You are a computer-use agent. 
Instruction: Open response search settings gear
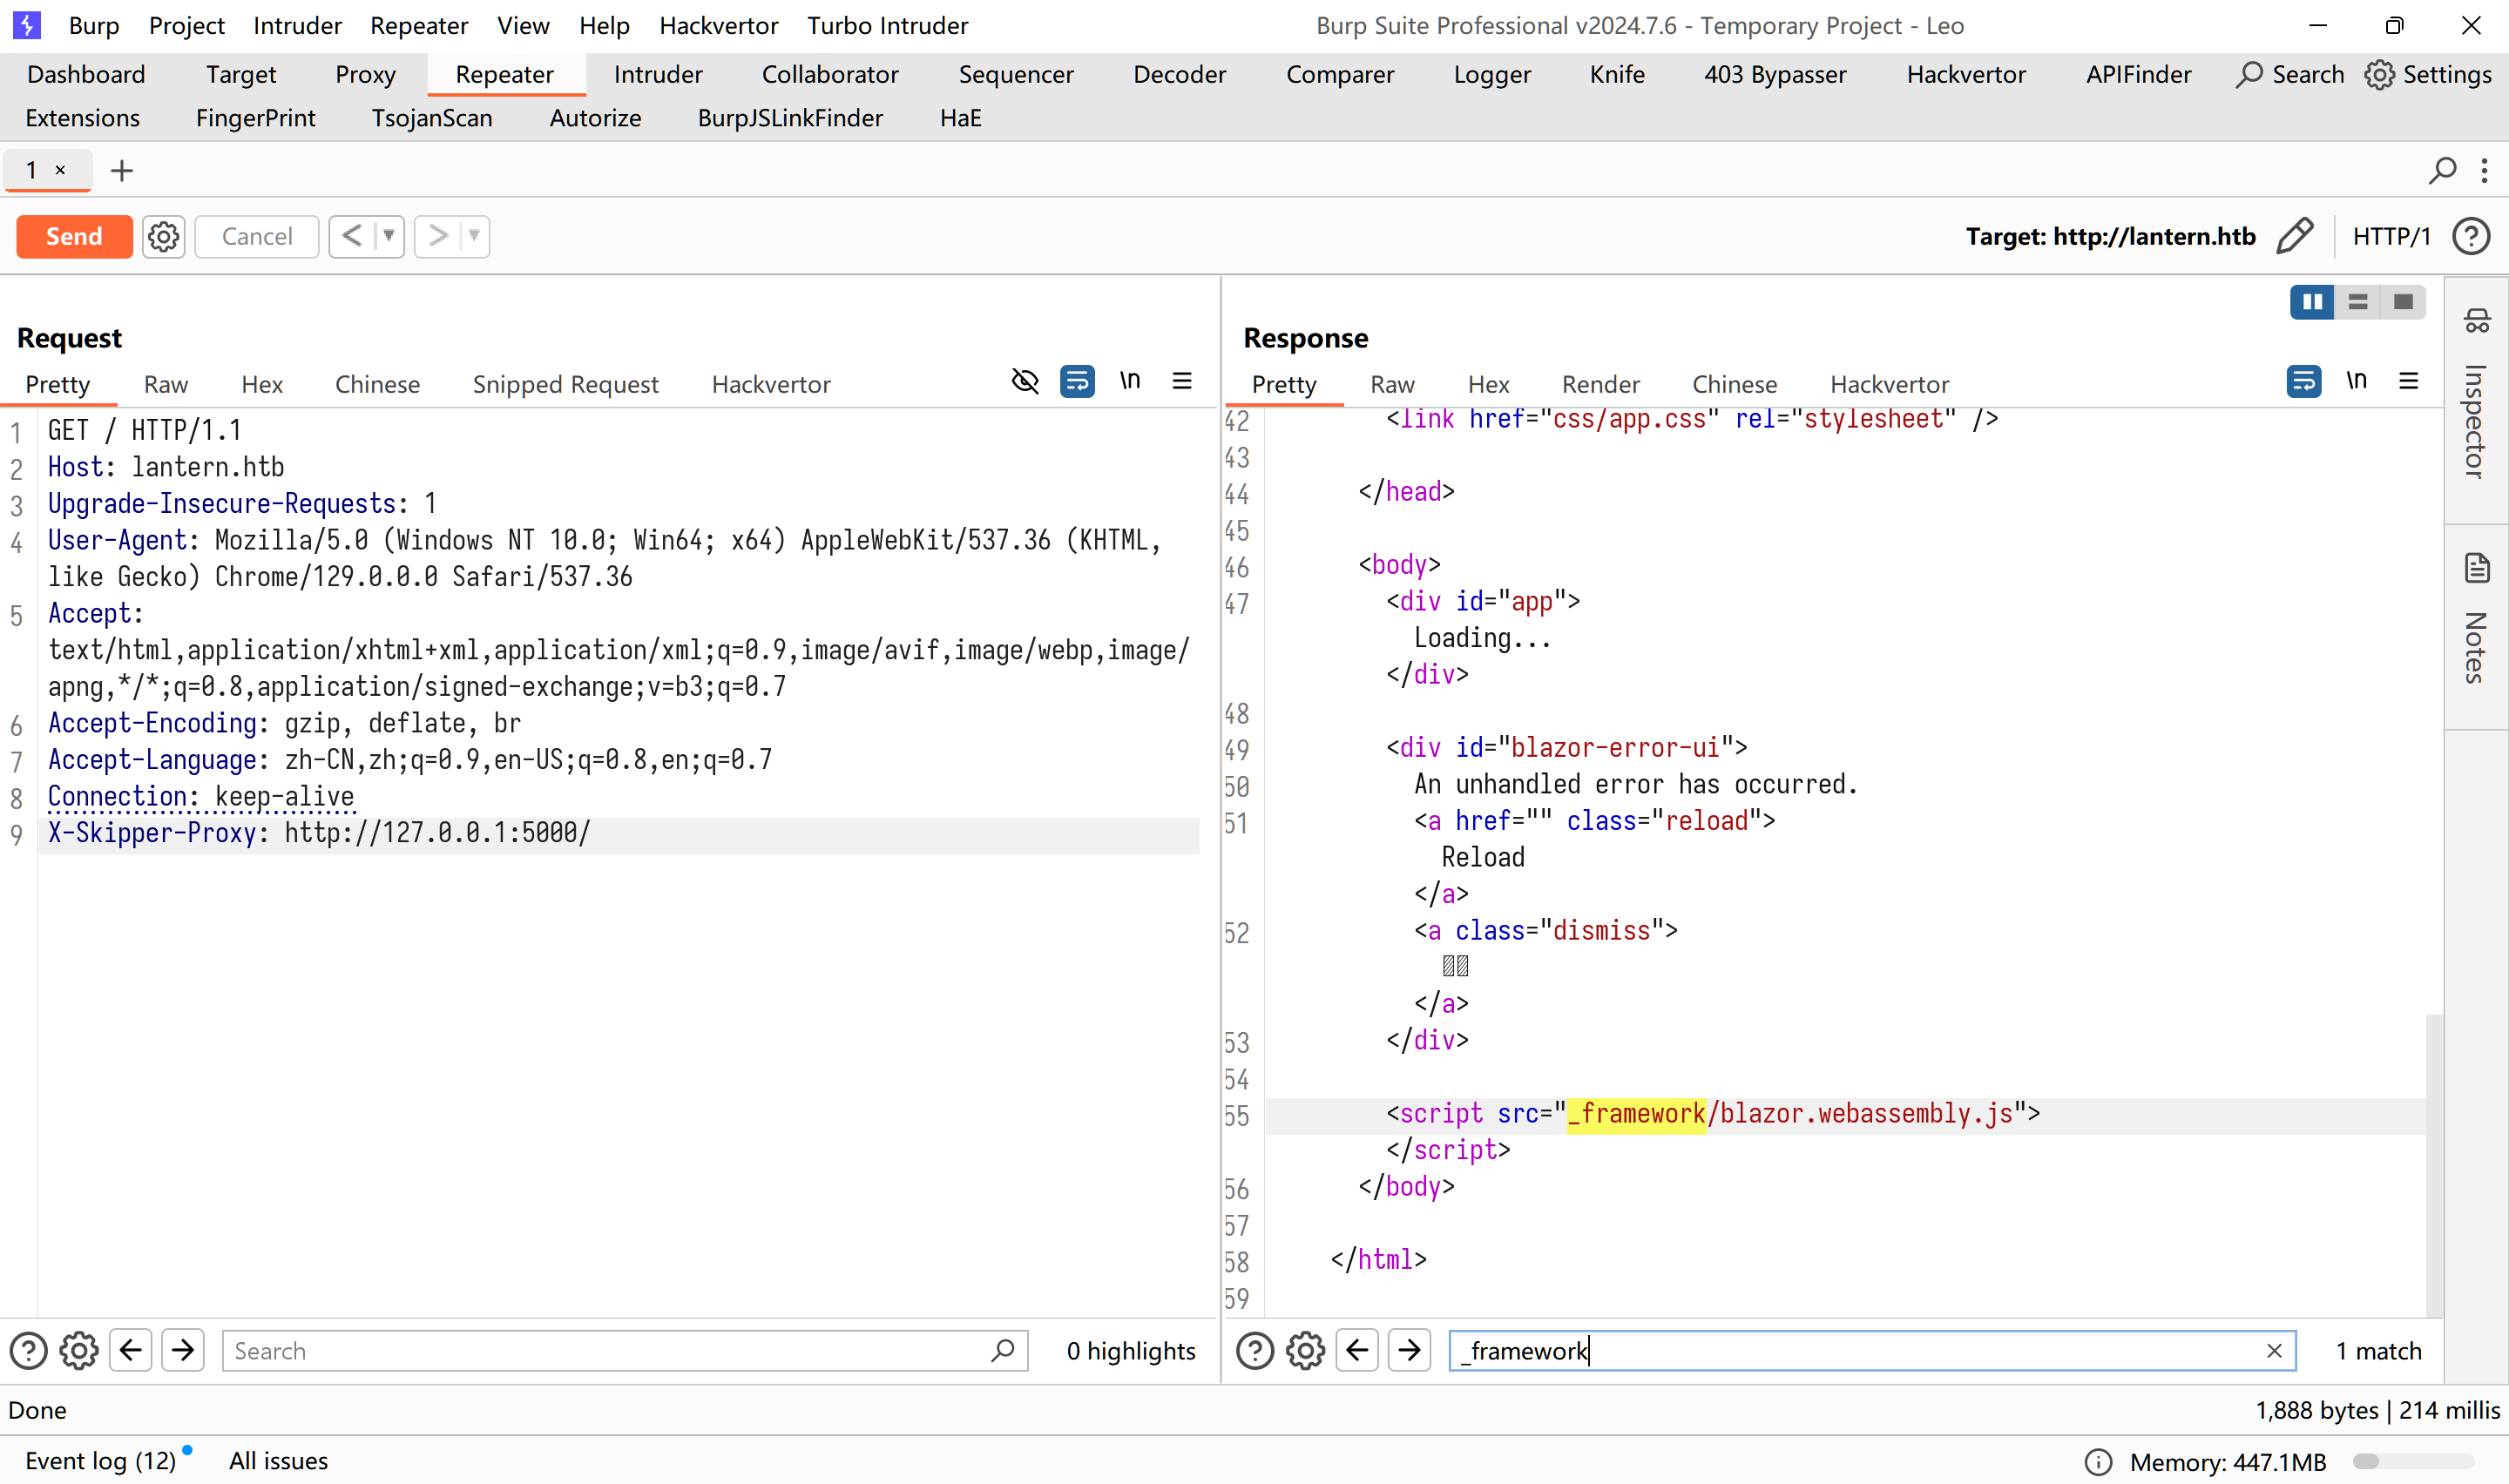click(x=1305, y=1351)
